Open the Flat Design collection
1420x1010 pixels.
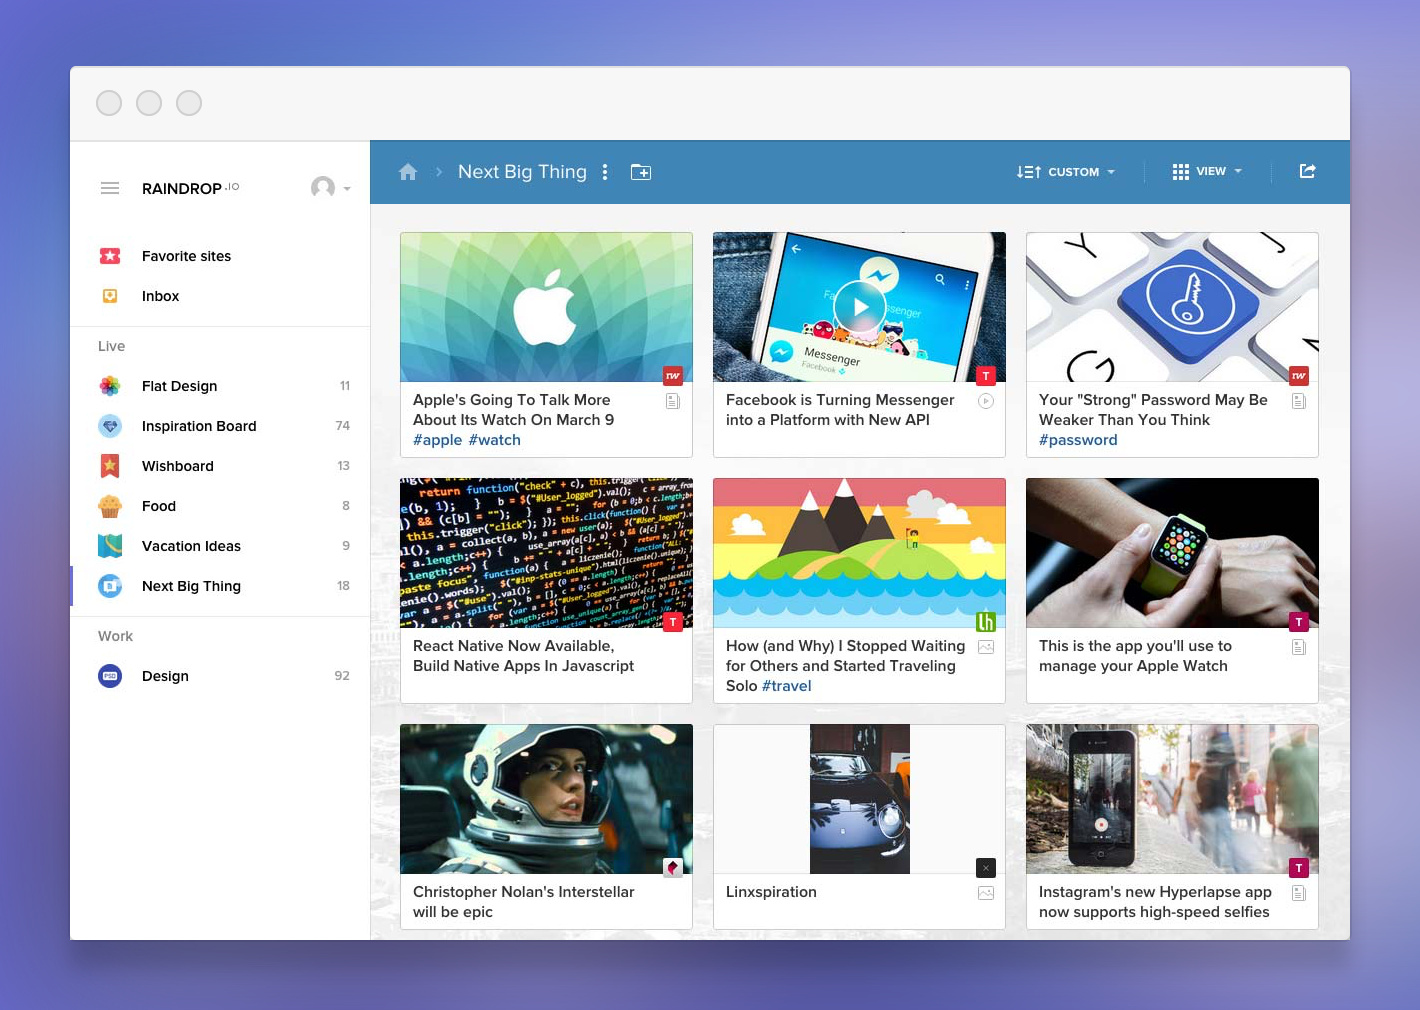pyautogui.click(x=220, y=386)
